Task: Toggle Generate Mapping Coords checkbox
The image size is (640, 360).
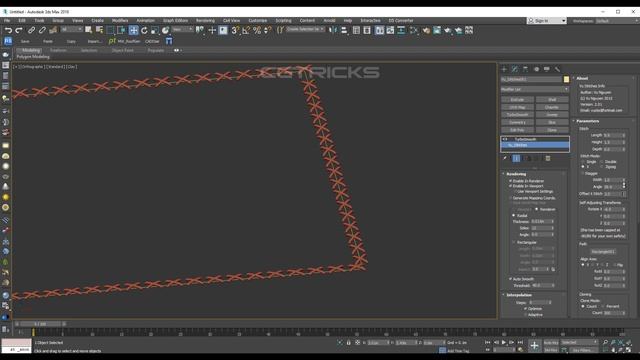Action: (x=510, y=198)
